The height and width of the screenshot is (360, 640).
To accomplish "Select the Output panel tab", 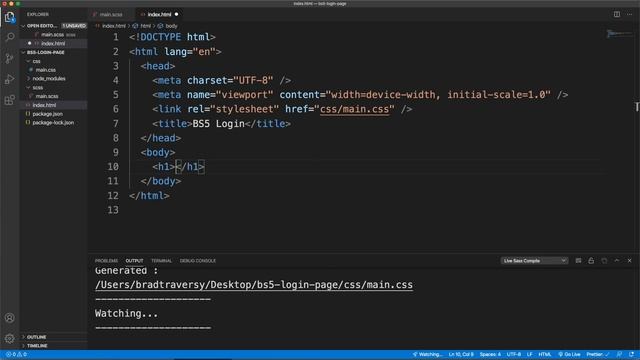I will click(x=134, y=260).
